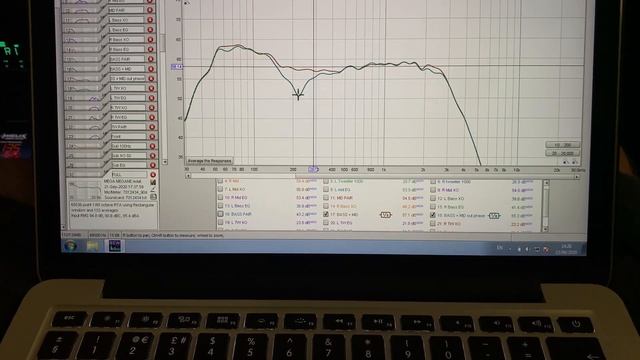
Task: Click graph horizontal scrollbar right arrow
Action: 577,177
